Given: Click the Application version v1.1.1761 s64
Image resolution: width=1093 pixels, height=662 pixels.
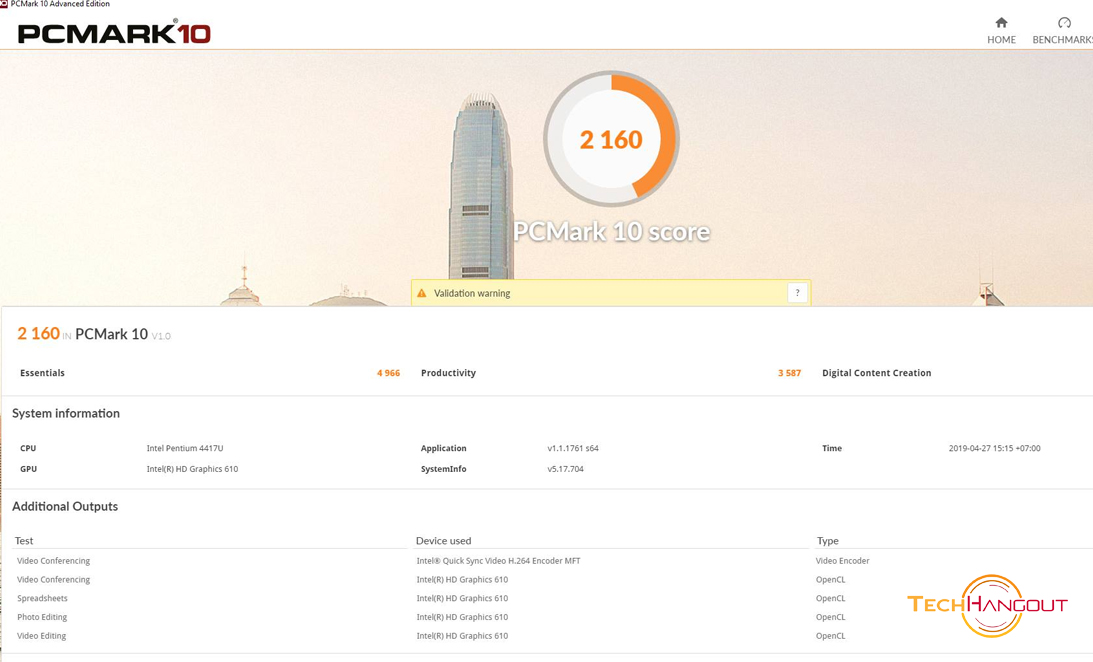Looking at the screenshot, I should tap(573, 448).
